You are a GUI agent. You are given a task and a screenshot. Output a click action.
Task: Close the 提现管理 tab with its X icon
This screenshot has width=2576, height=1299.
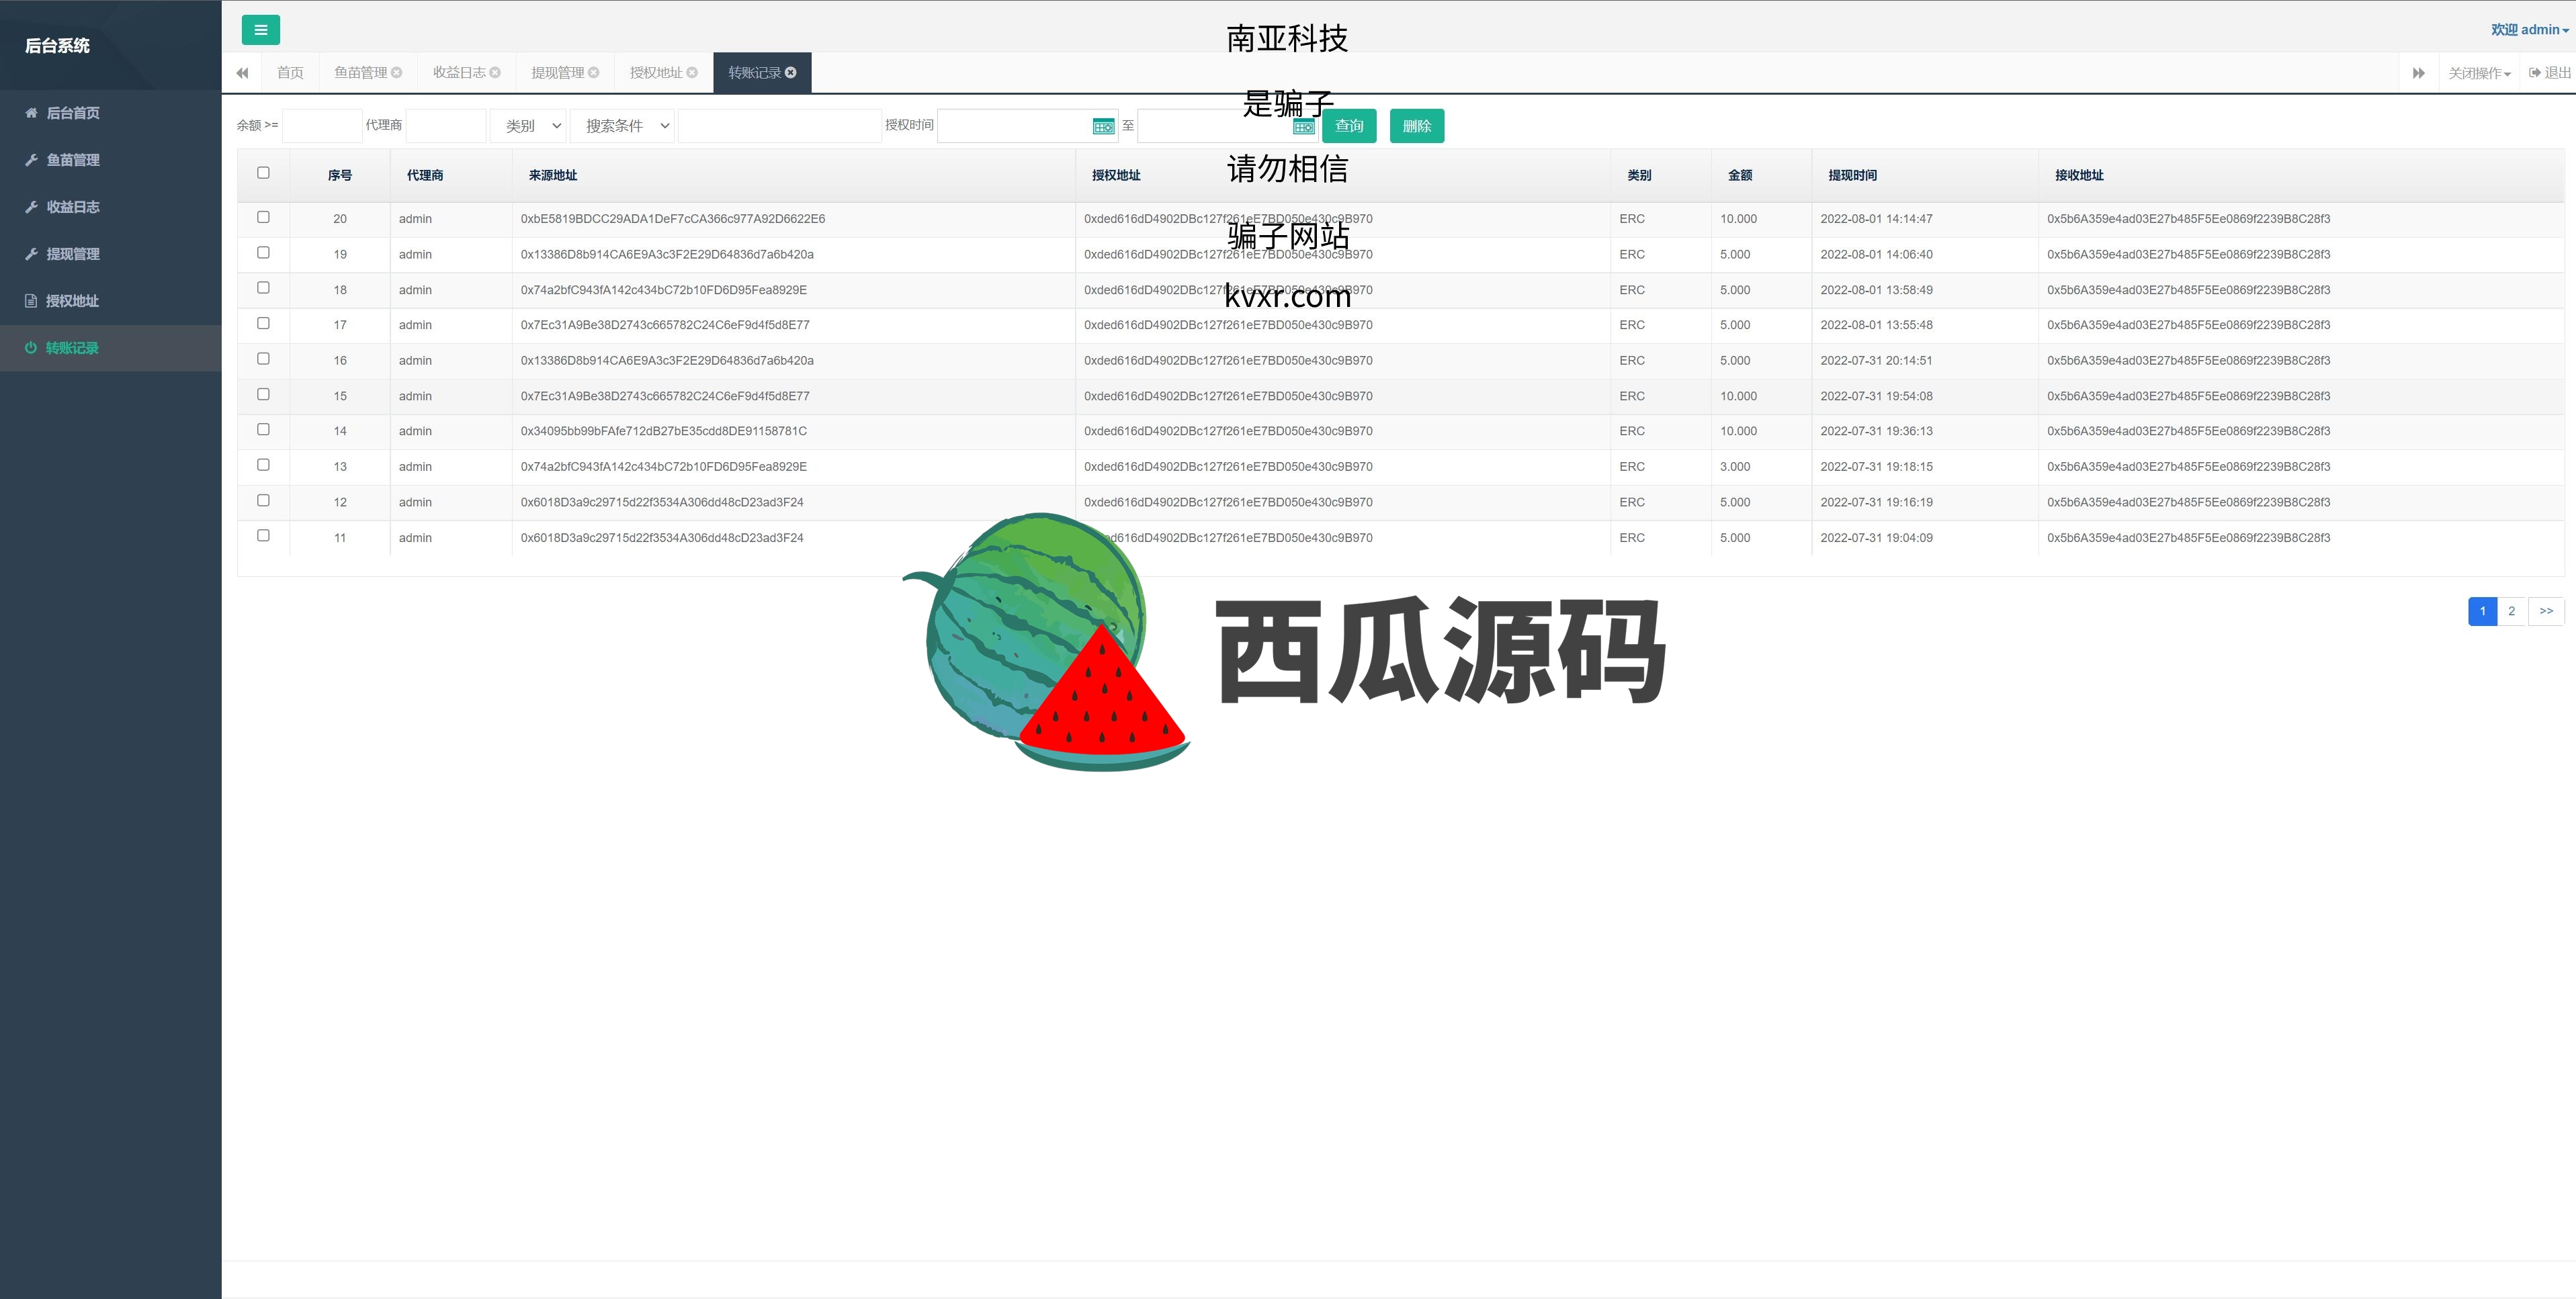coord(594,72)
